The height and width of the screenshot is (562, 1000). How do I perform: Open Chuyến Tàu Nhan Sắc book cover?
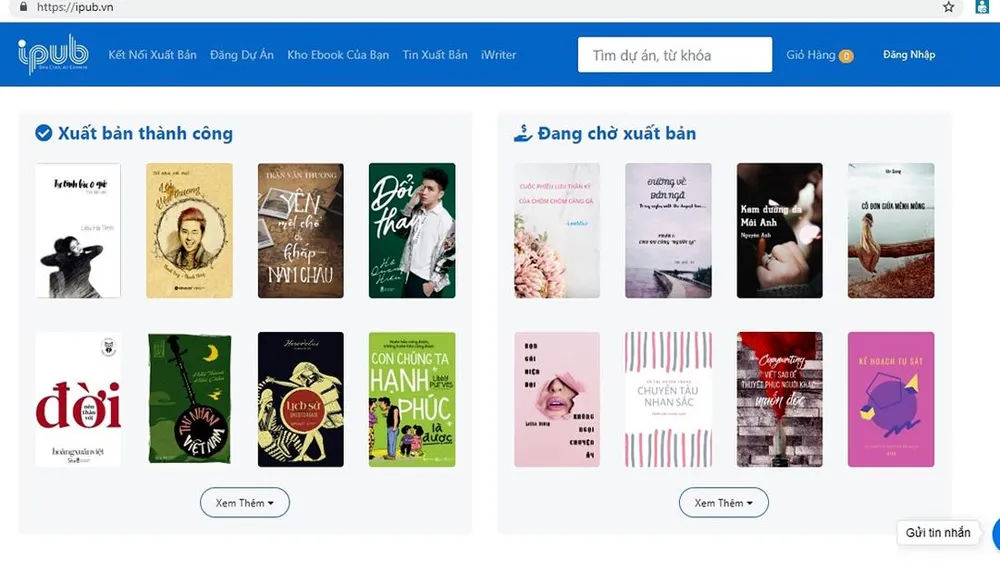[x=668, y=399]
